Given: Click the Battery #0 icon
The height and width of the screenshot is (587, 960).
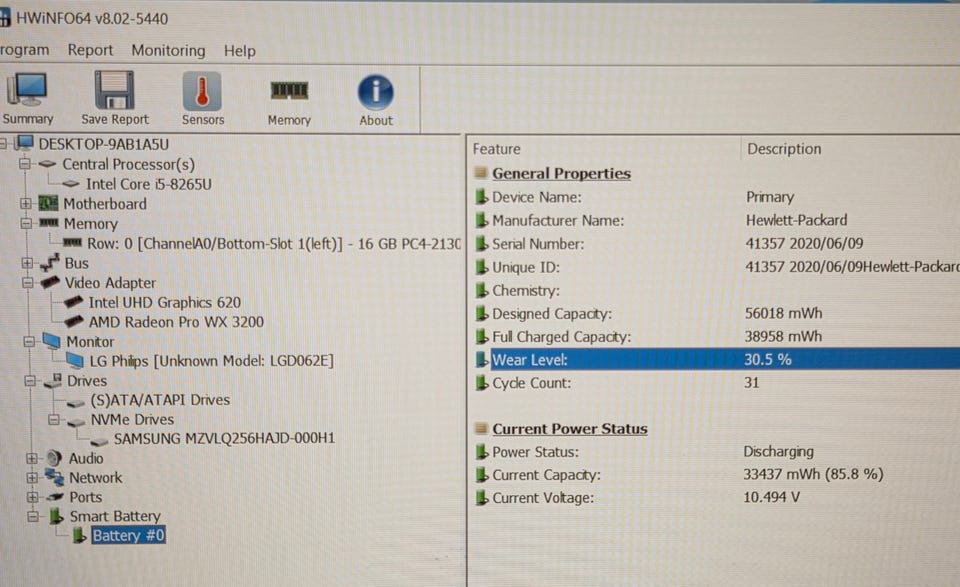Looking at the screenshot, I should tap(79, 535).
